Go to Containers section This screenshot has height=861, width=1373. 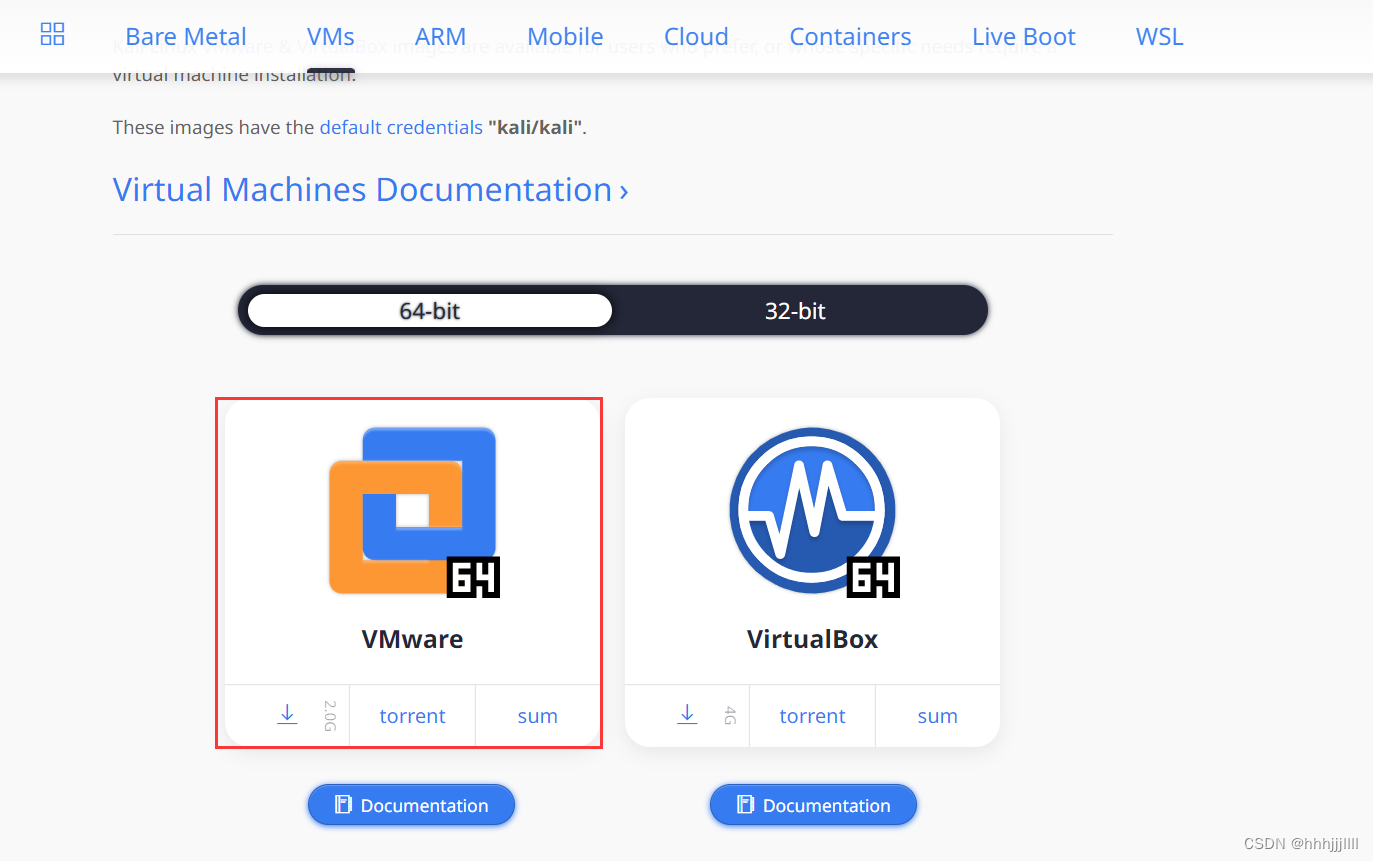[x=850, y=37]
